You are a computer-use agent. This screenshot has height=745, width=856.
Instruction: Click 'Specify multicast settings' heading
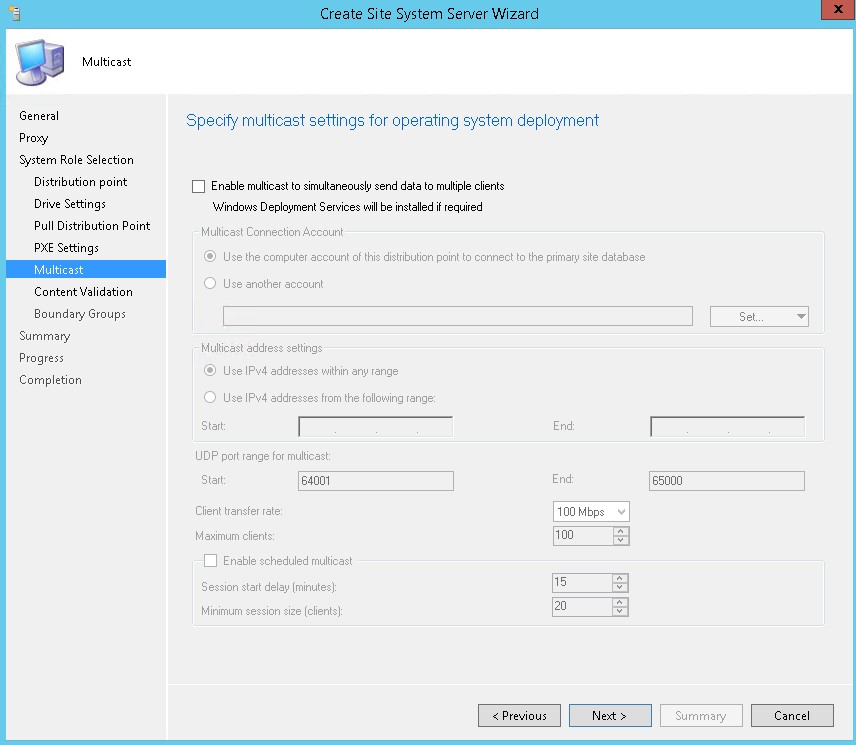pos(393,121)
